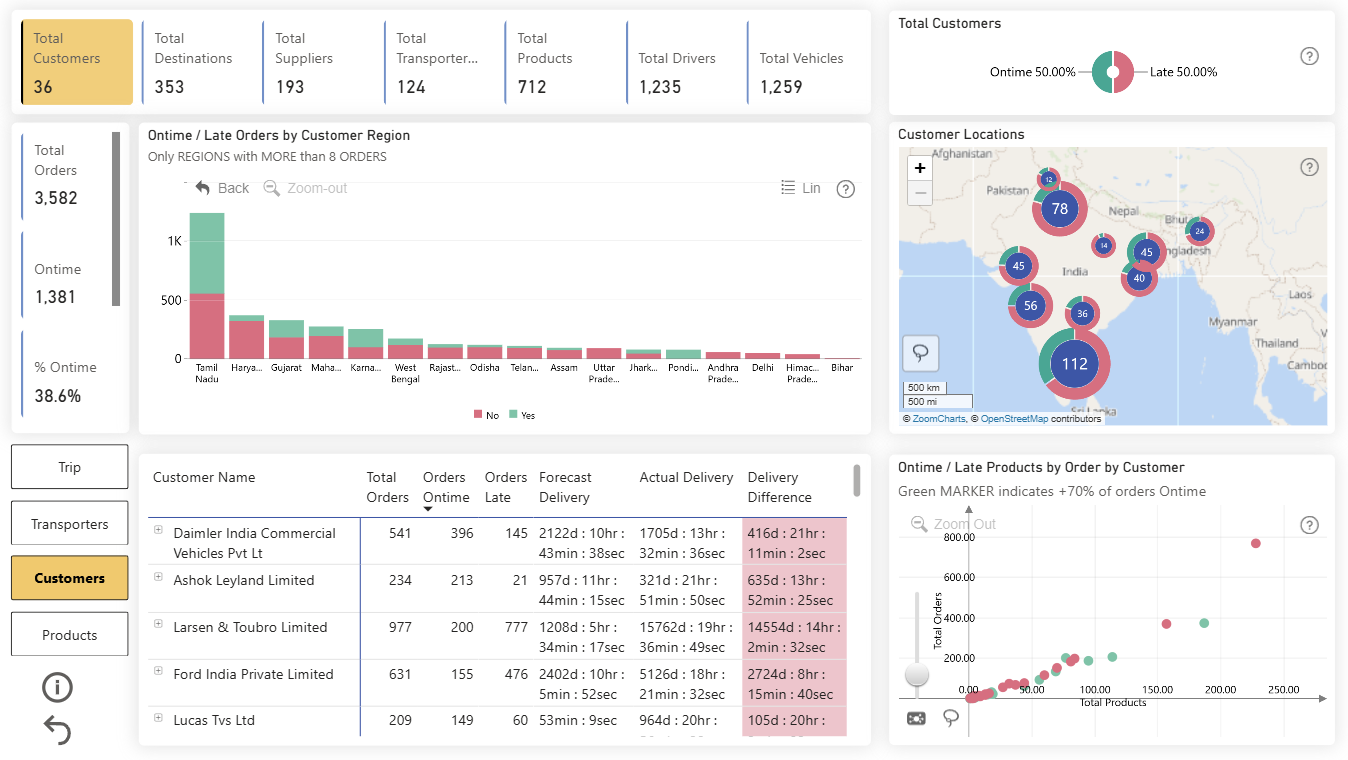This screenshot has width=1348, height=760.
Task: Expand Ashok Leyland Limited row
Action: click(158, 577)
